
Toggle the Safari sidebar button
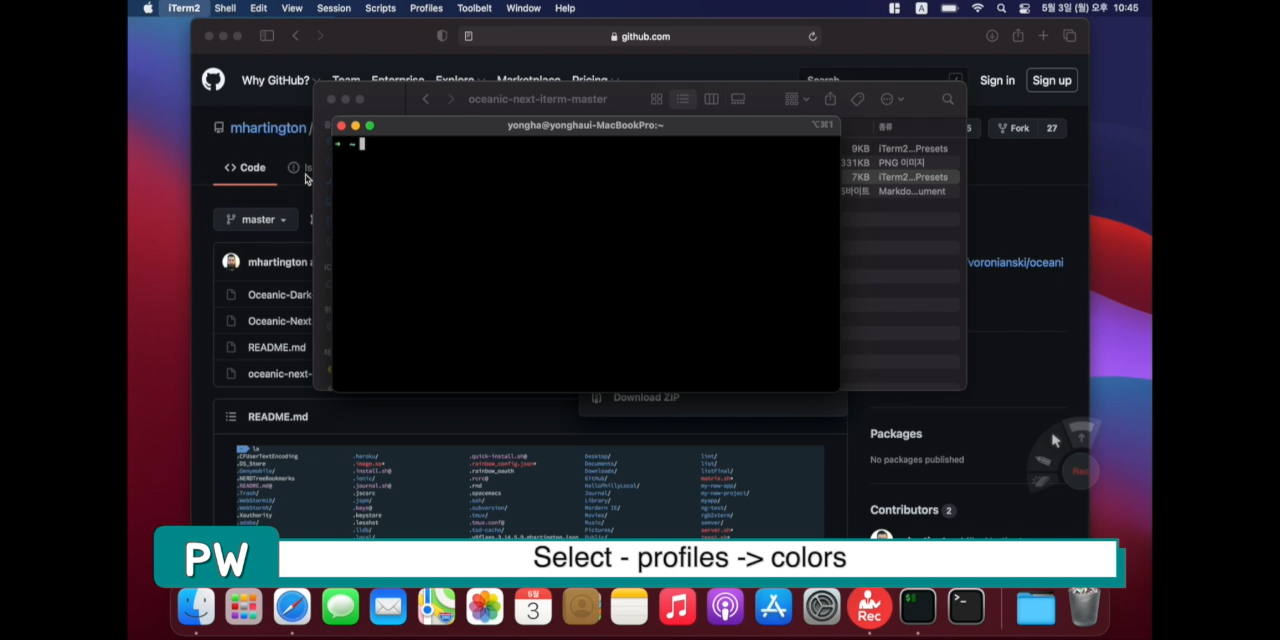pyautogui.click(x=267, y=36)
